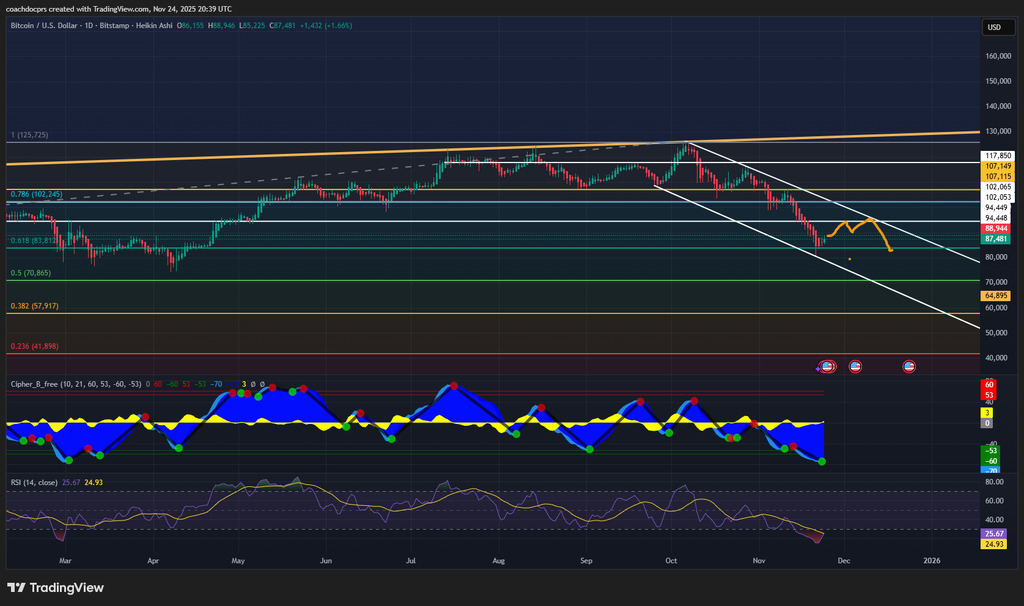Click the orange 64,895 price label
1024x606 pixels.
click(995, 295)
